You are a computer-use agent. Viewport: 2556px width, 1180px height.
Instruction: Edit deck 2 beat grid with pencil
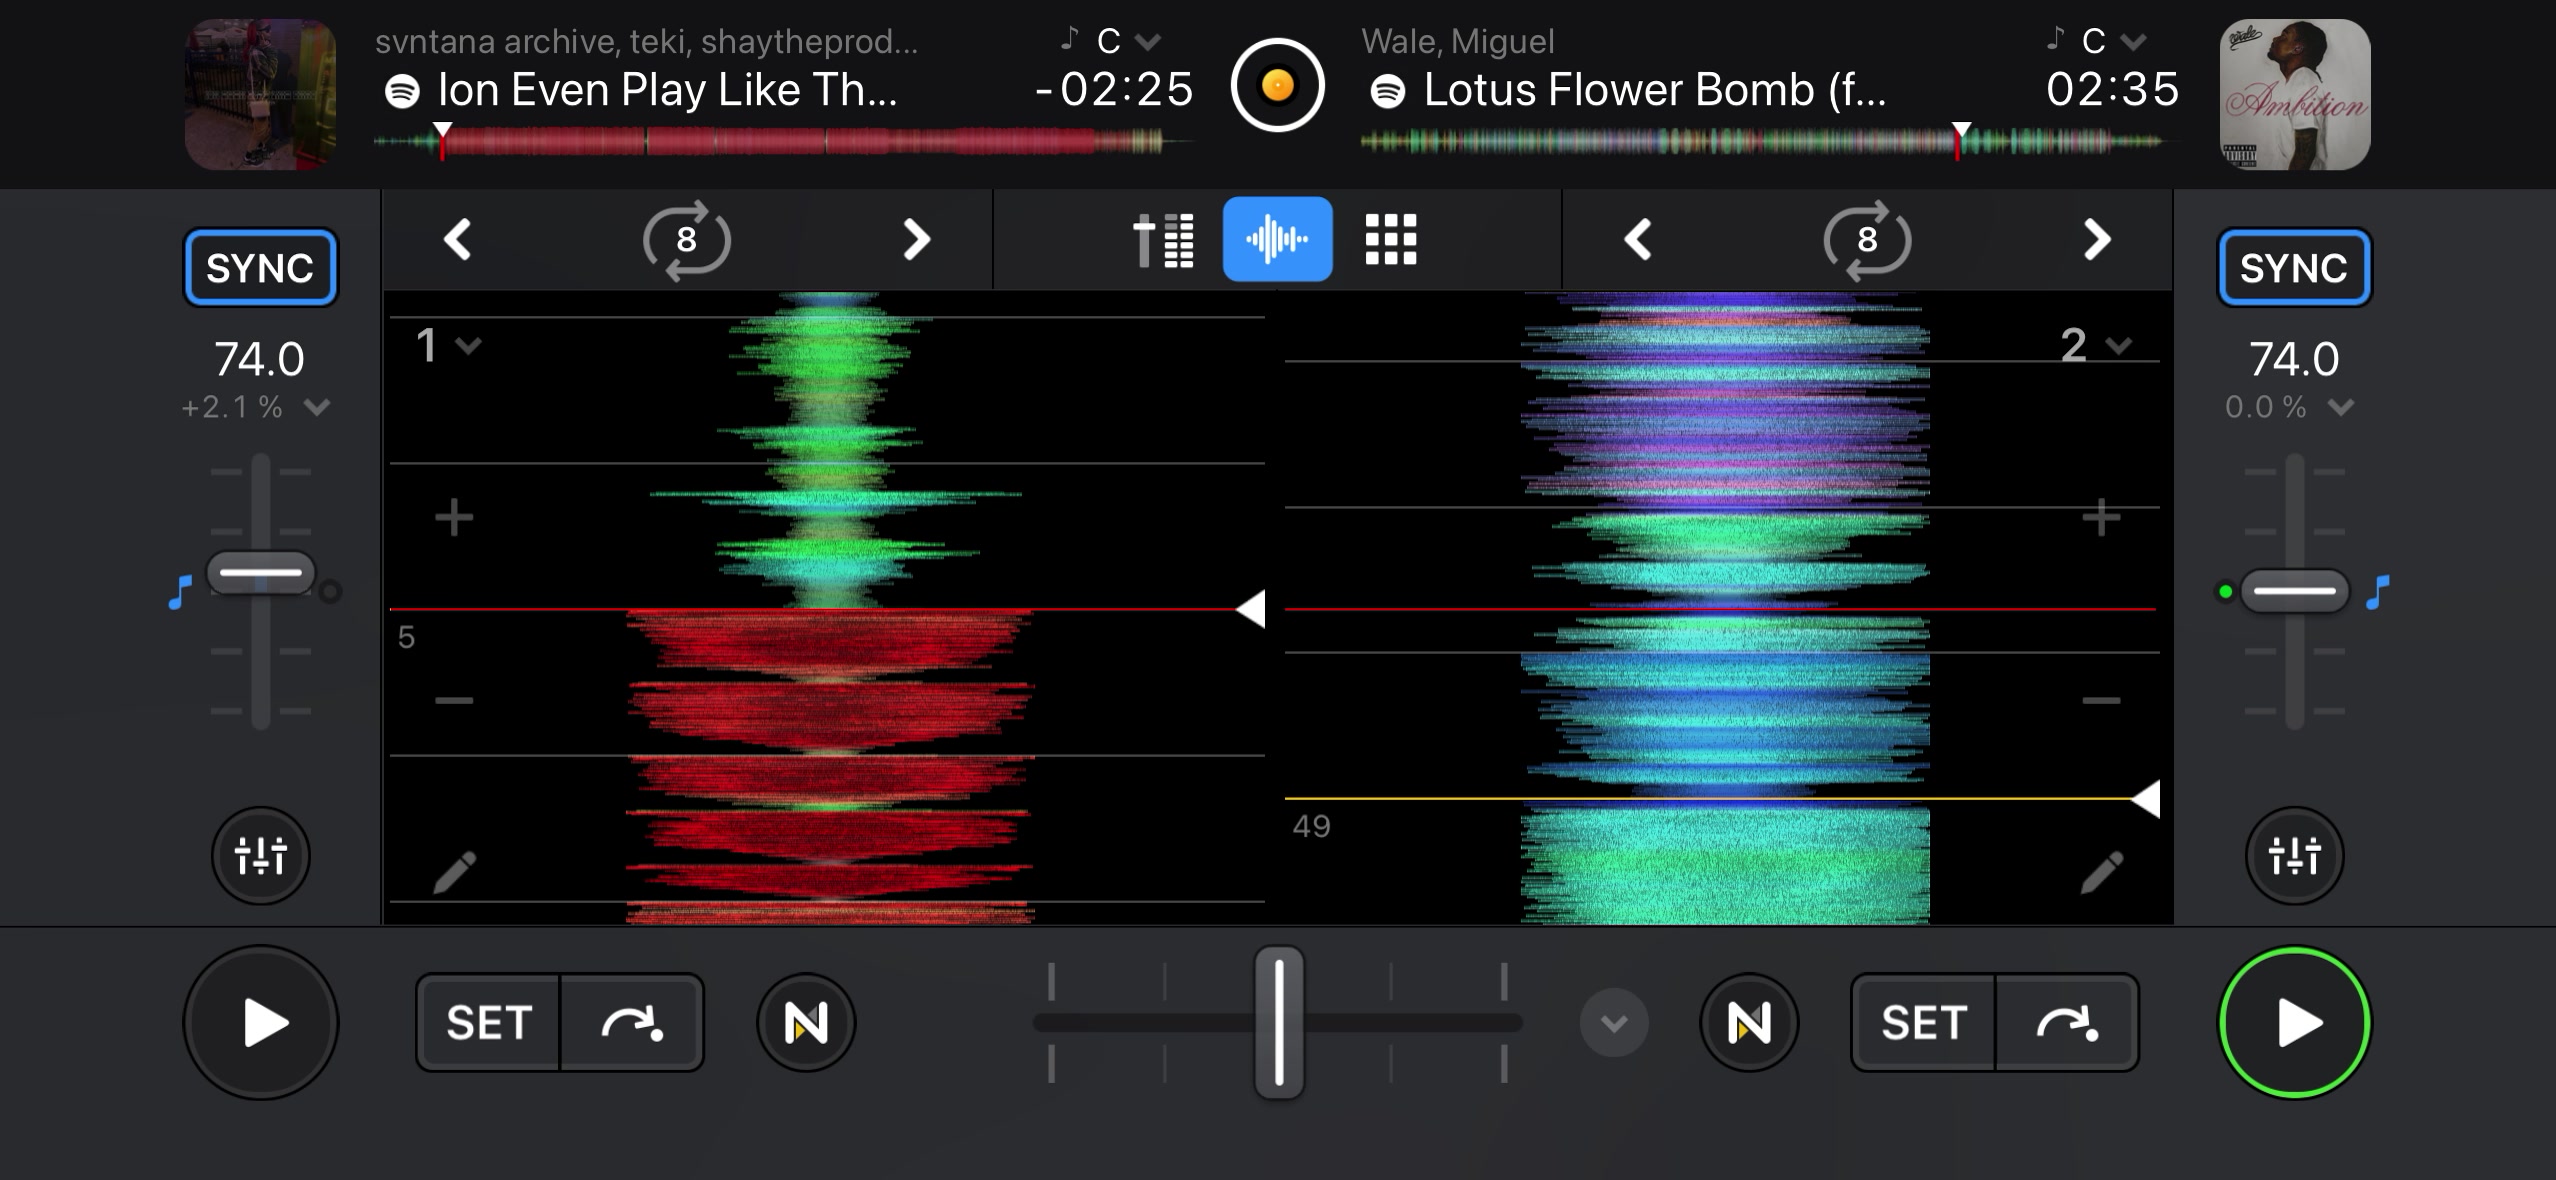(2102, 871)
